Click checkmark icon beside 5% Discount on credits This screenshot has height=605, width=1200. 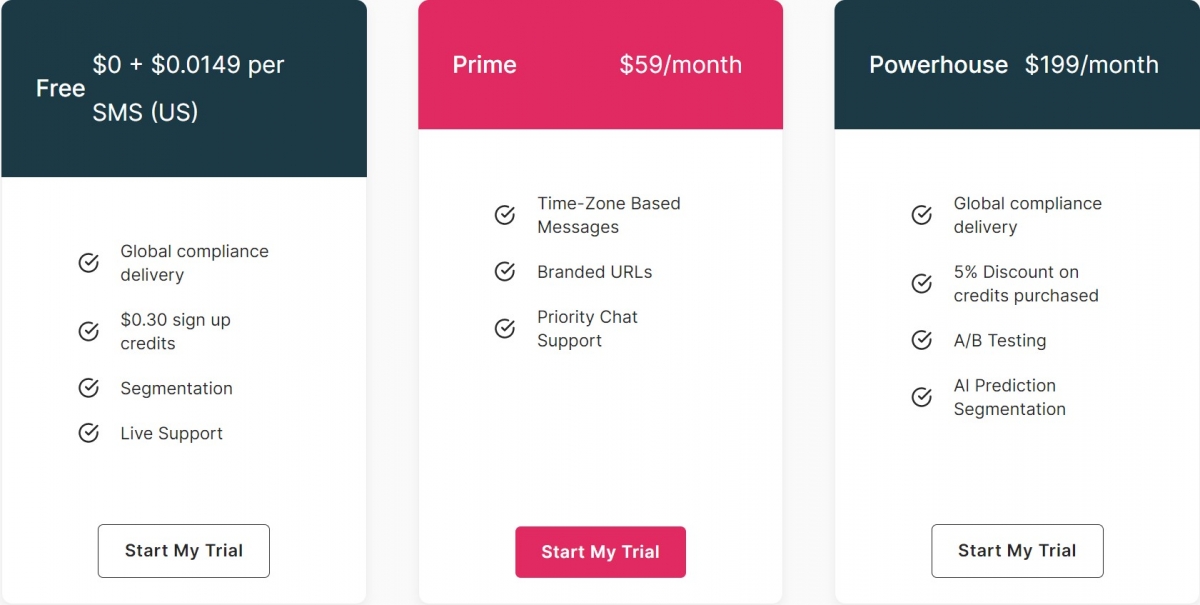pos(922,284)
